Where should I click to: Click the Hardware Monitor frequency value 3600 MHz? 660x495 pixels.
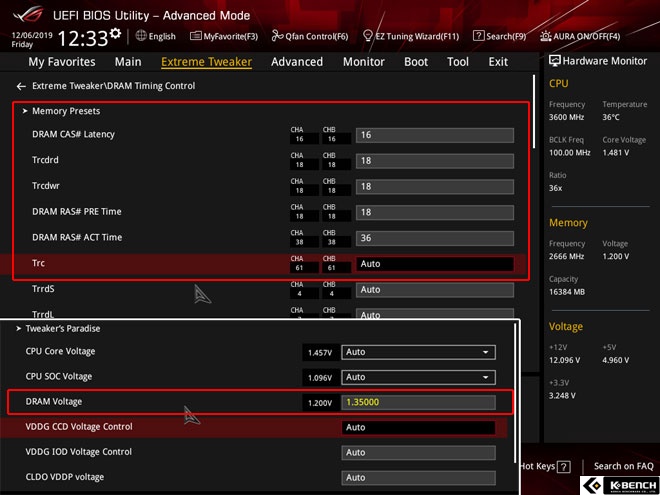coord(566,117)
